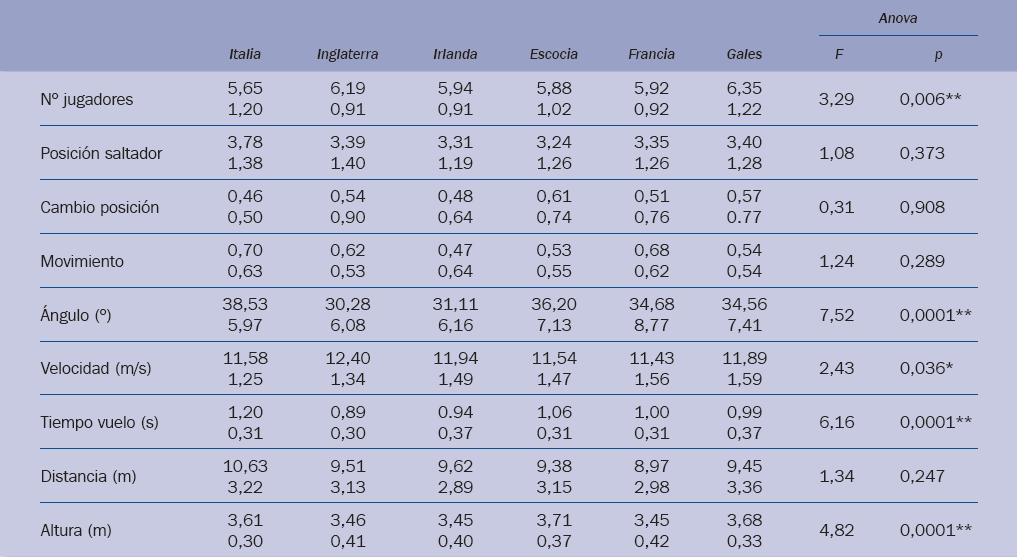
Task: Select the Nº jugadores row label
Action: click(x=87, y=99)
